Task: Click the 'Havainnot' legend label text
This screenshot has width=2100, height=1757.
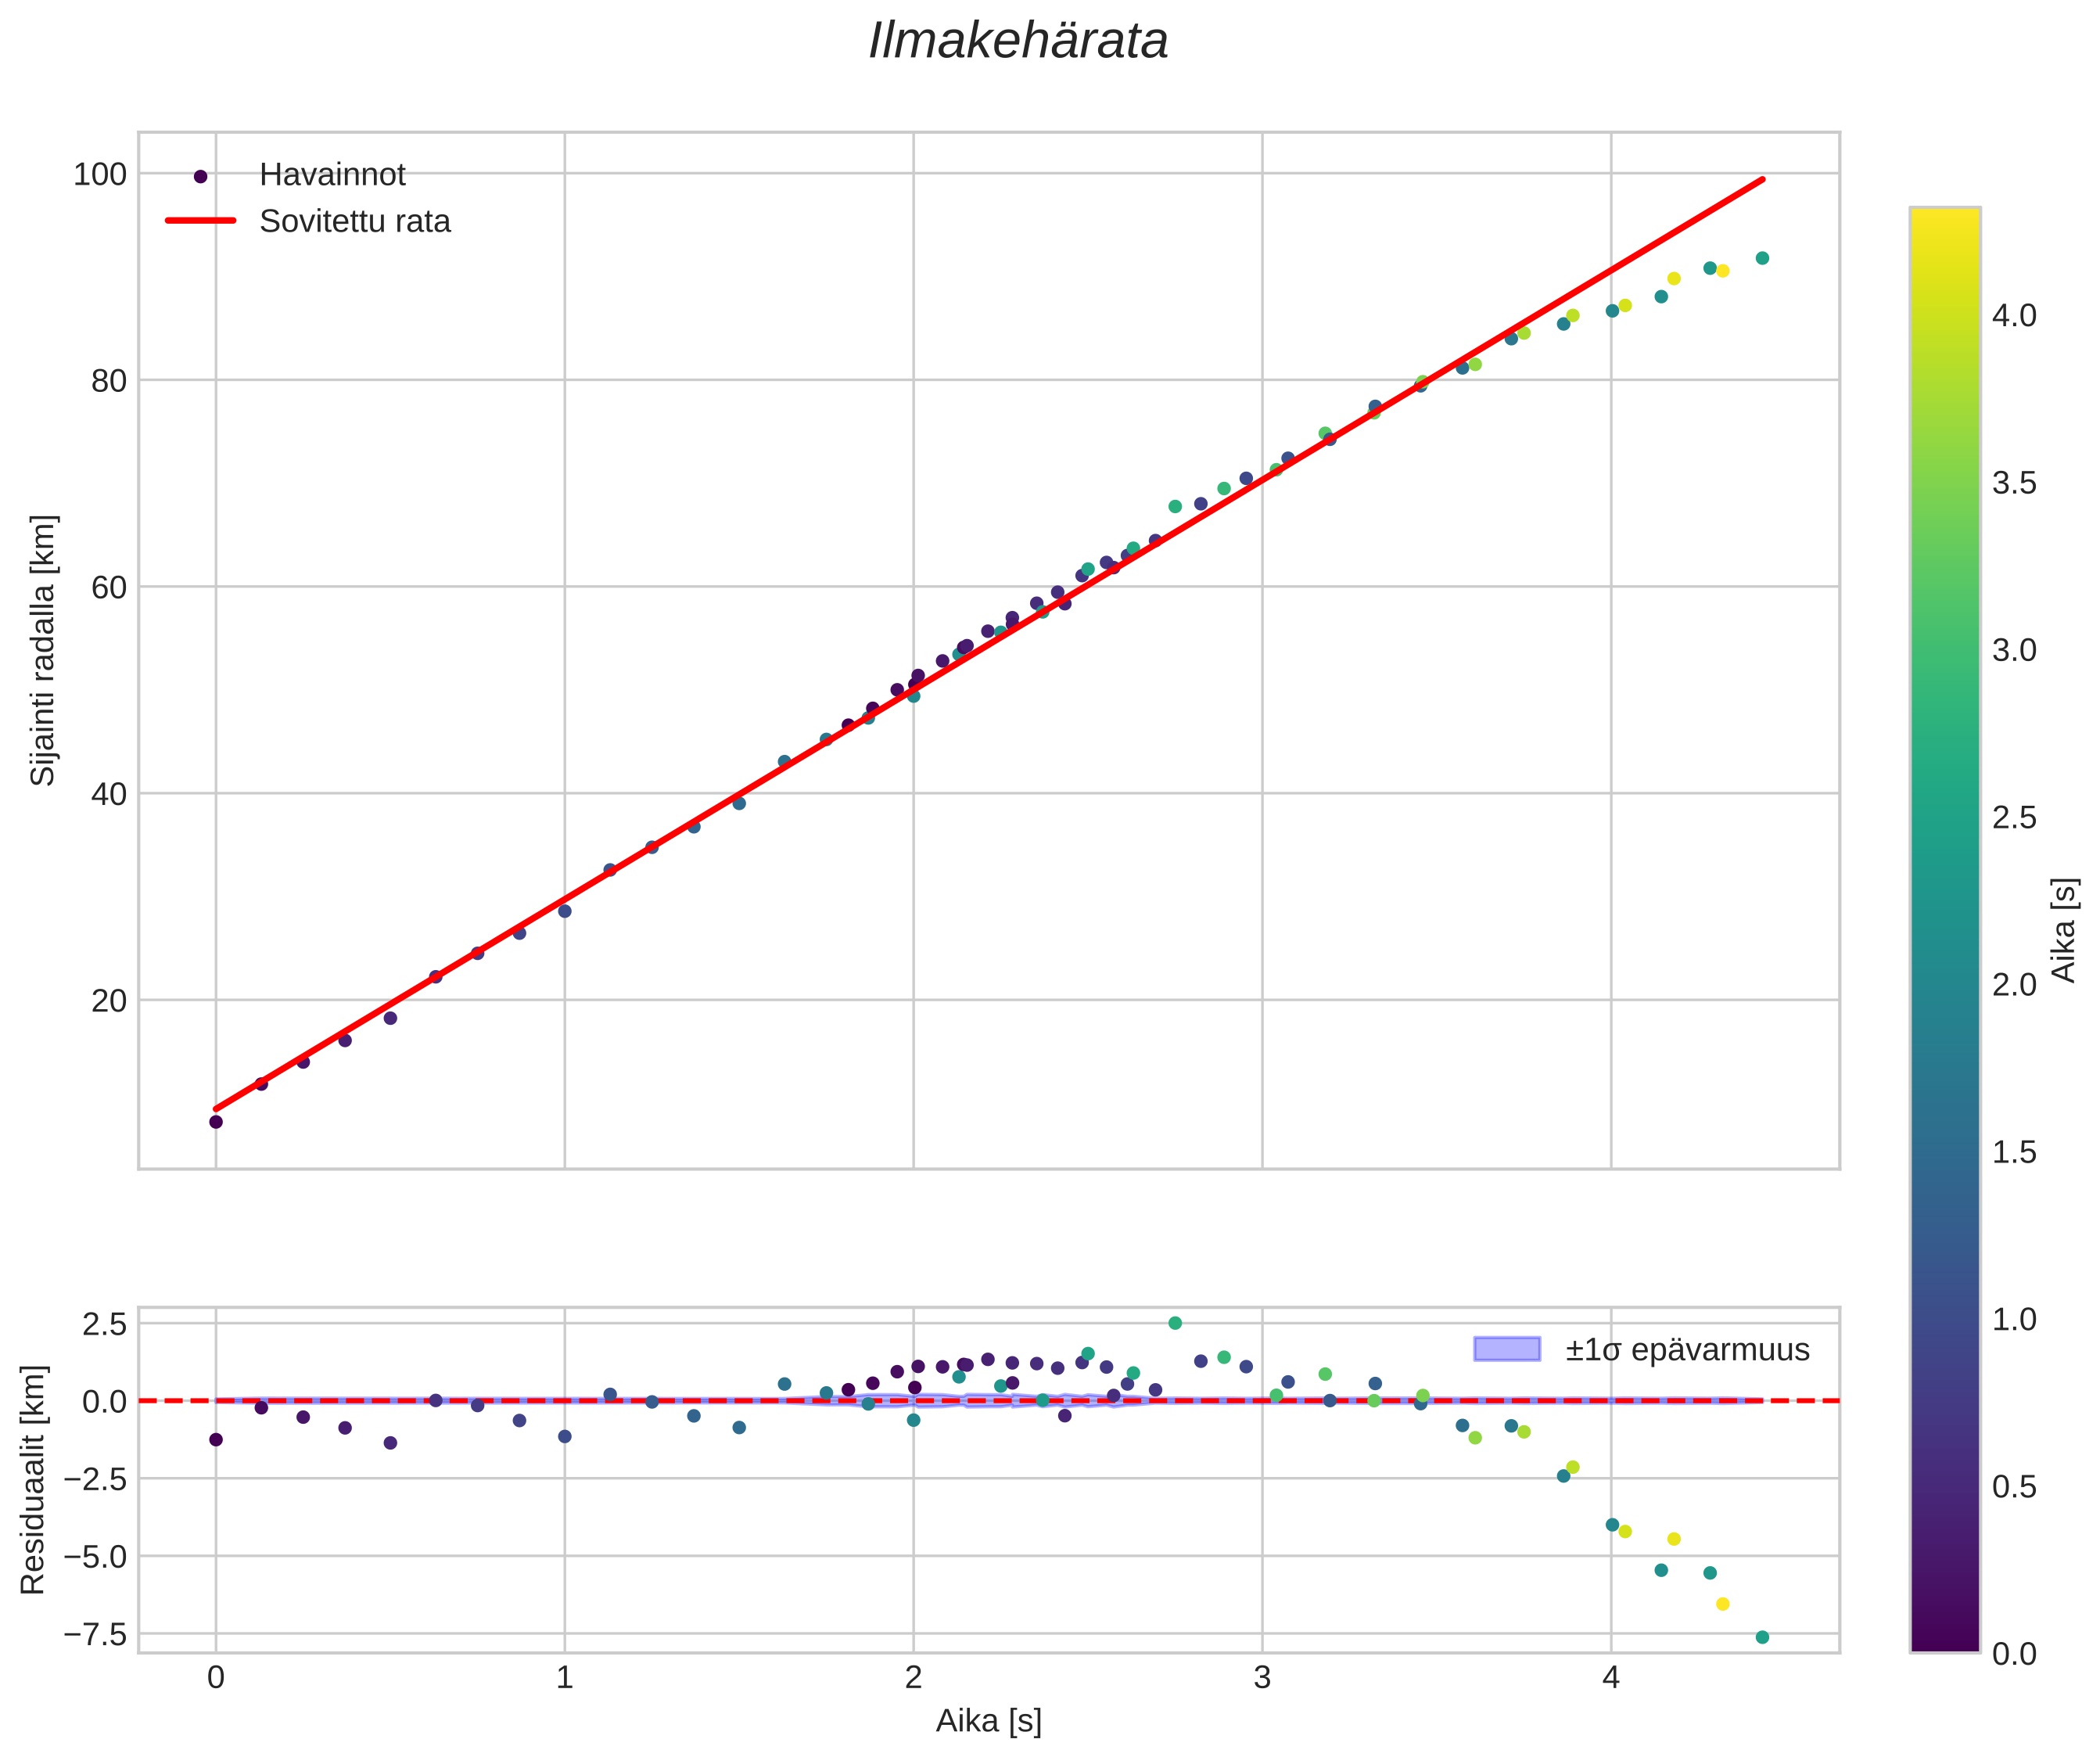Action: 332,175
